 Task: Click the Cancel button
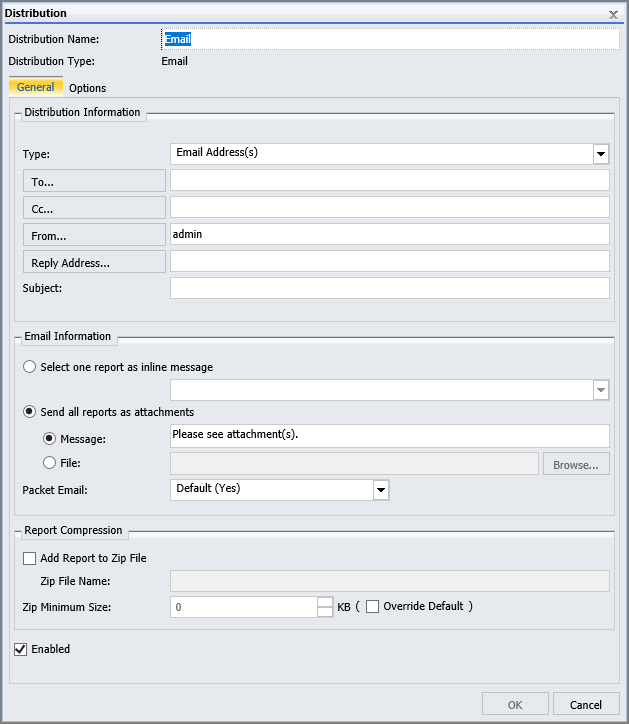pyautogui.click(x=586, y=705)
